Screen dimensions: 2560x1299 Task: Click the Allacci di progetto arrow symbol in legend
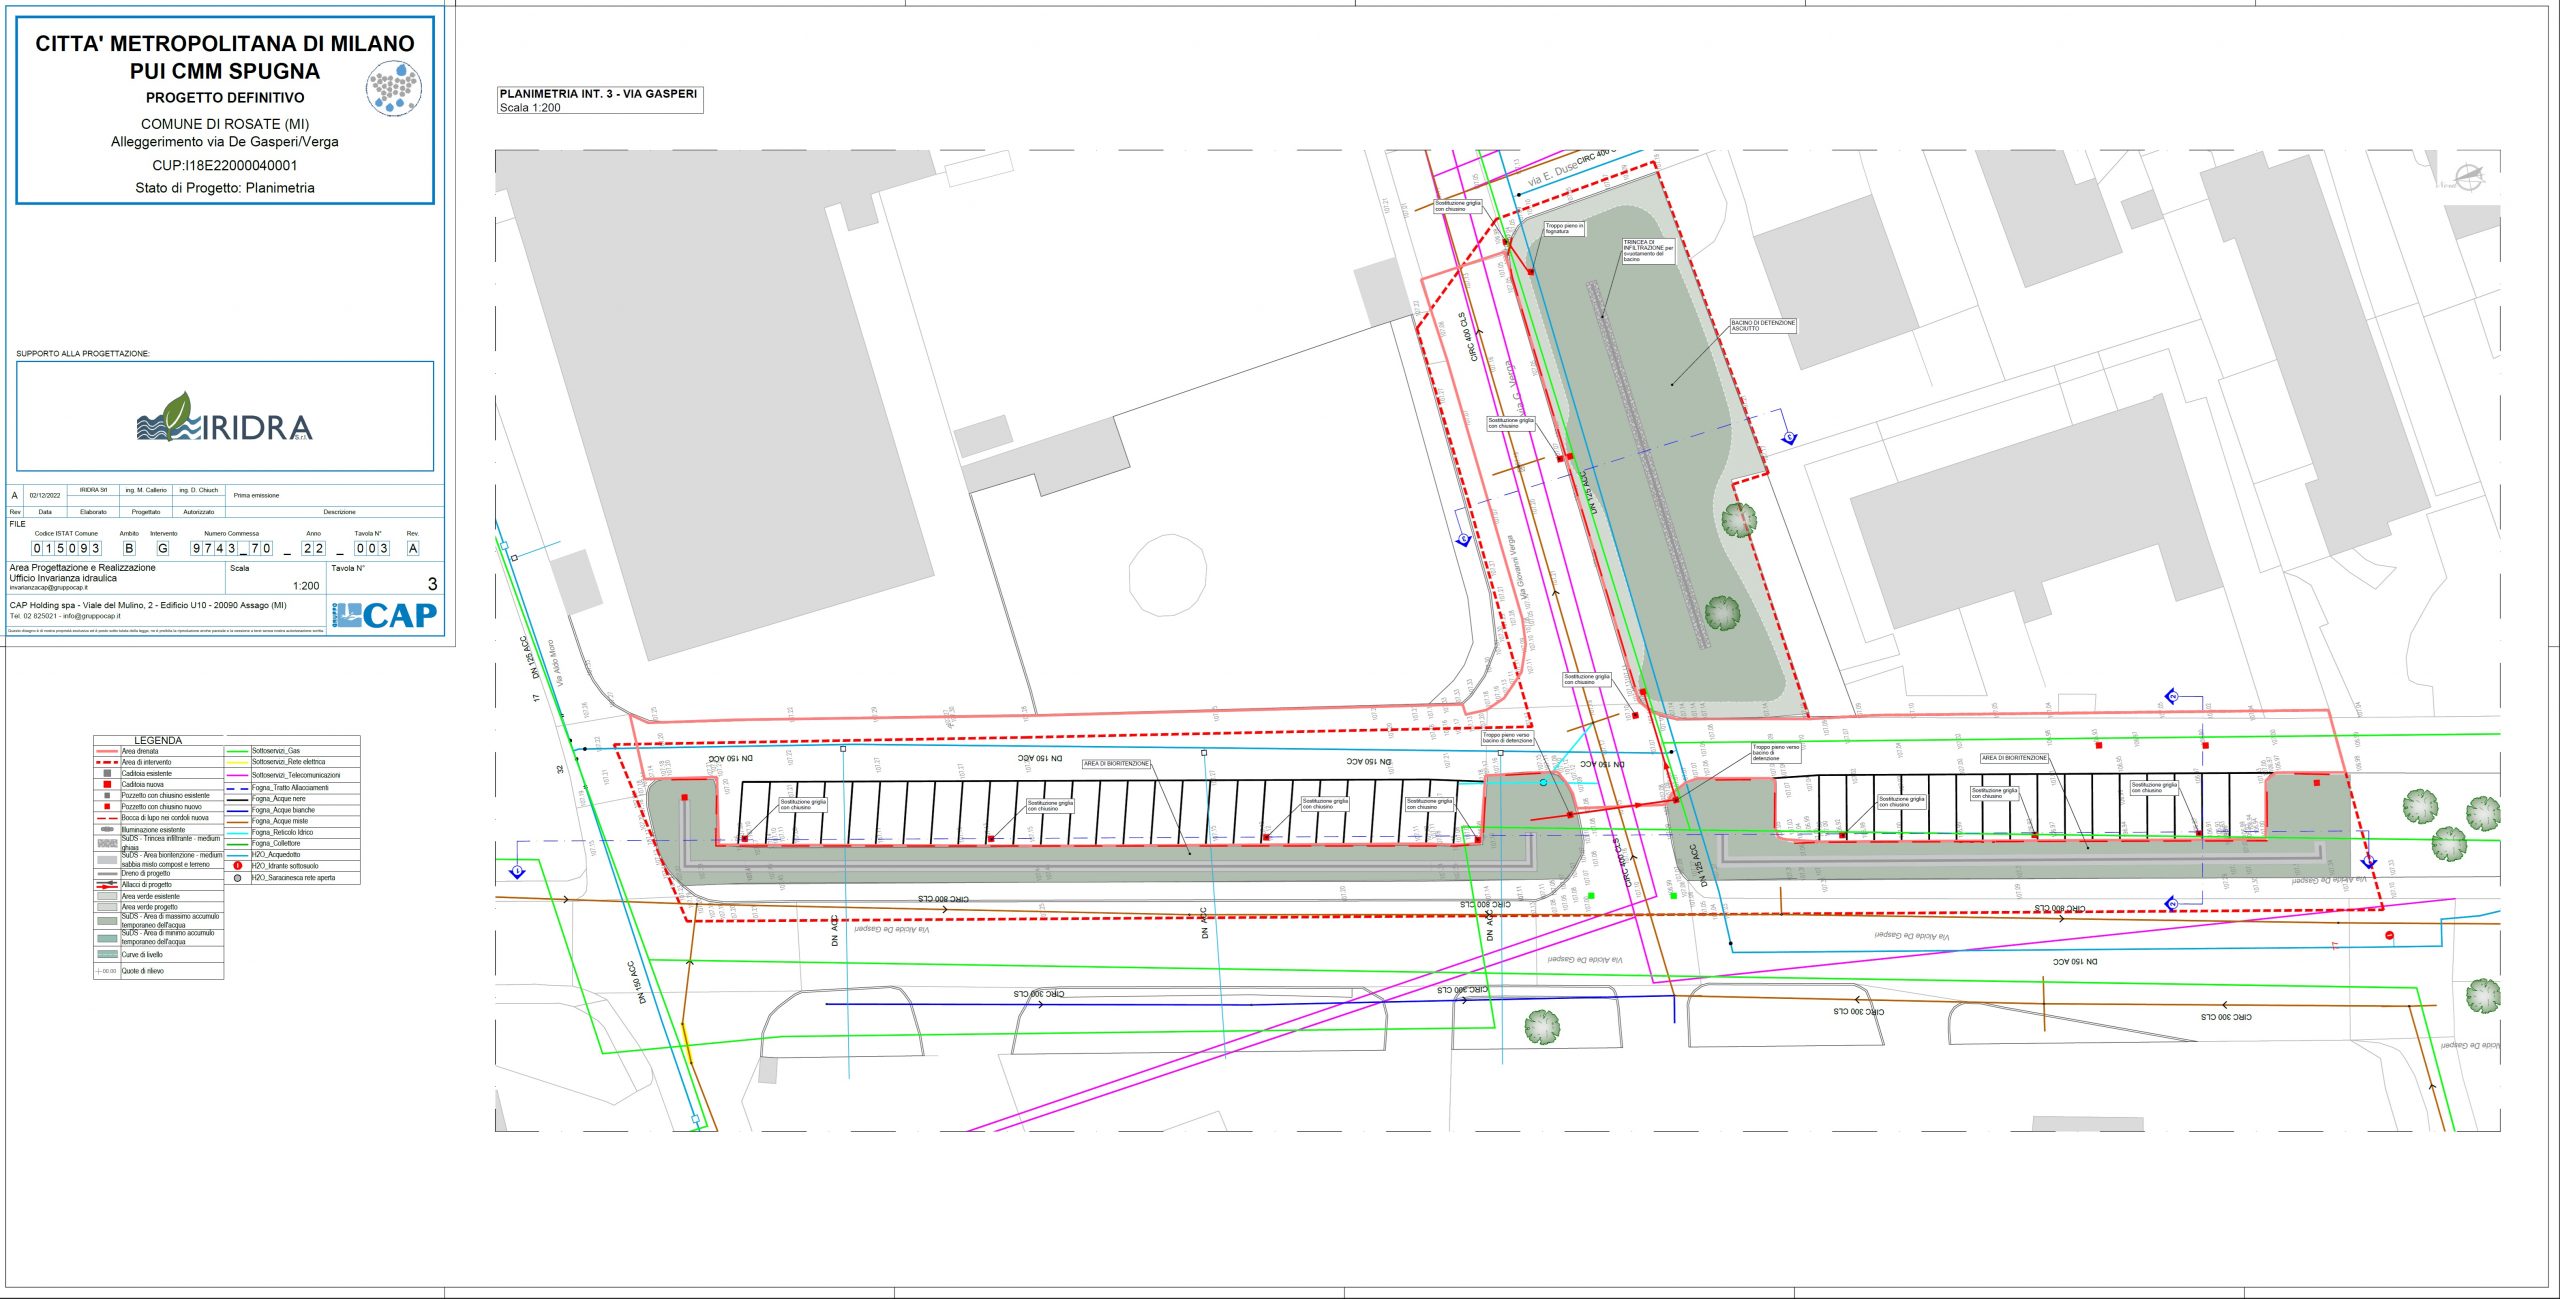(107, 885)
